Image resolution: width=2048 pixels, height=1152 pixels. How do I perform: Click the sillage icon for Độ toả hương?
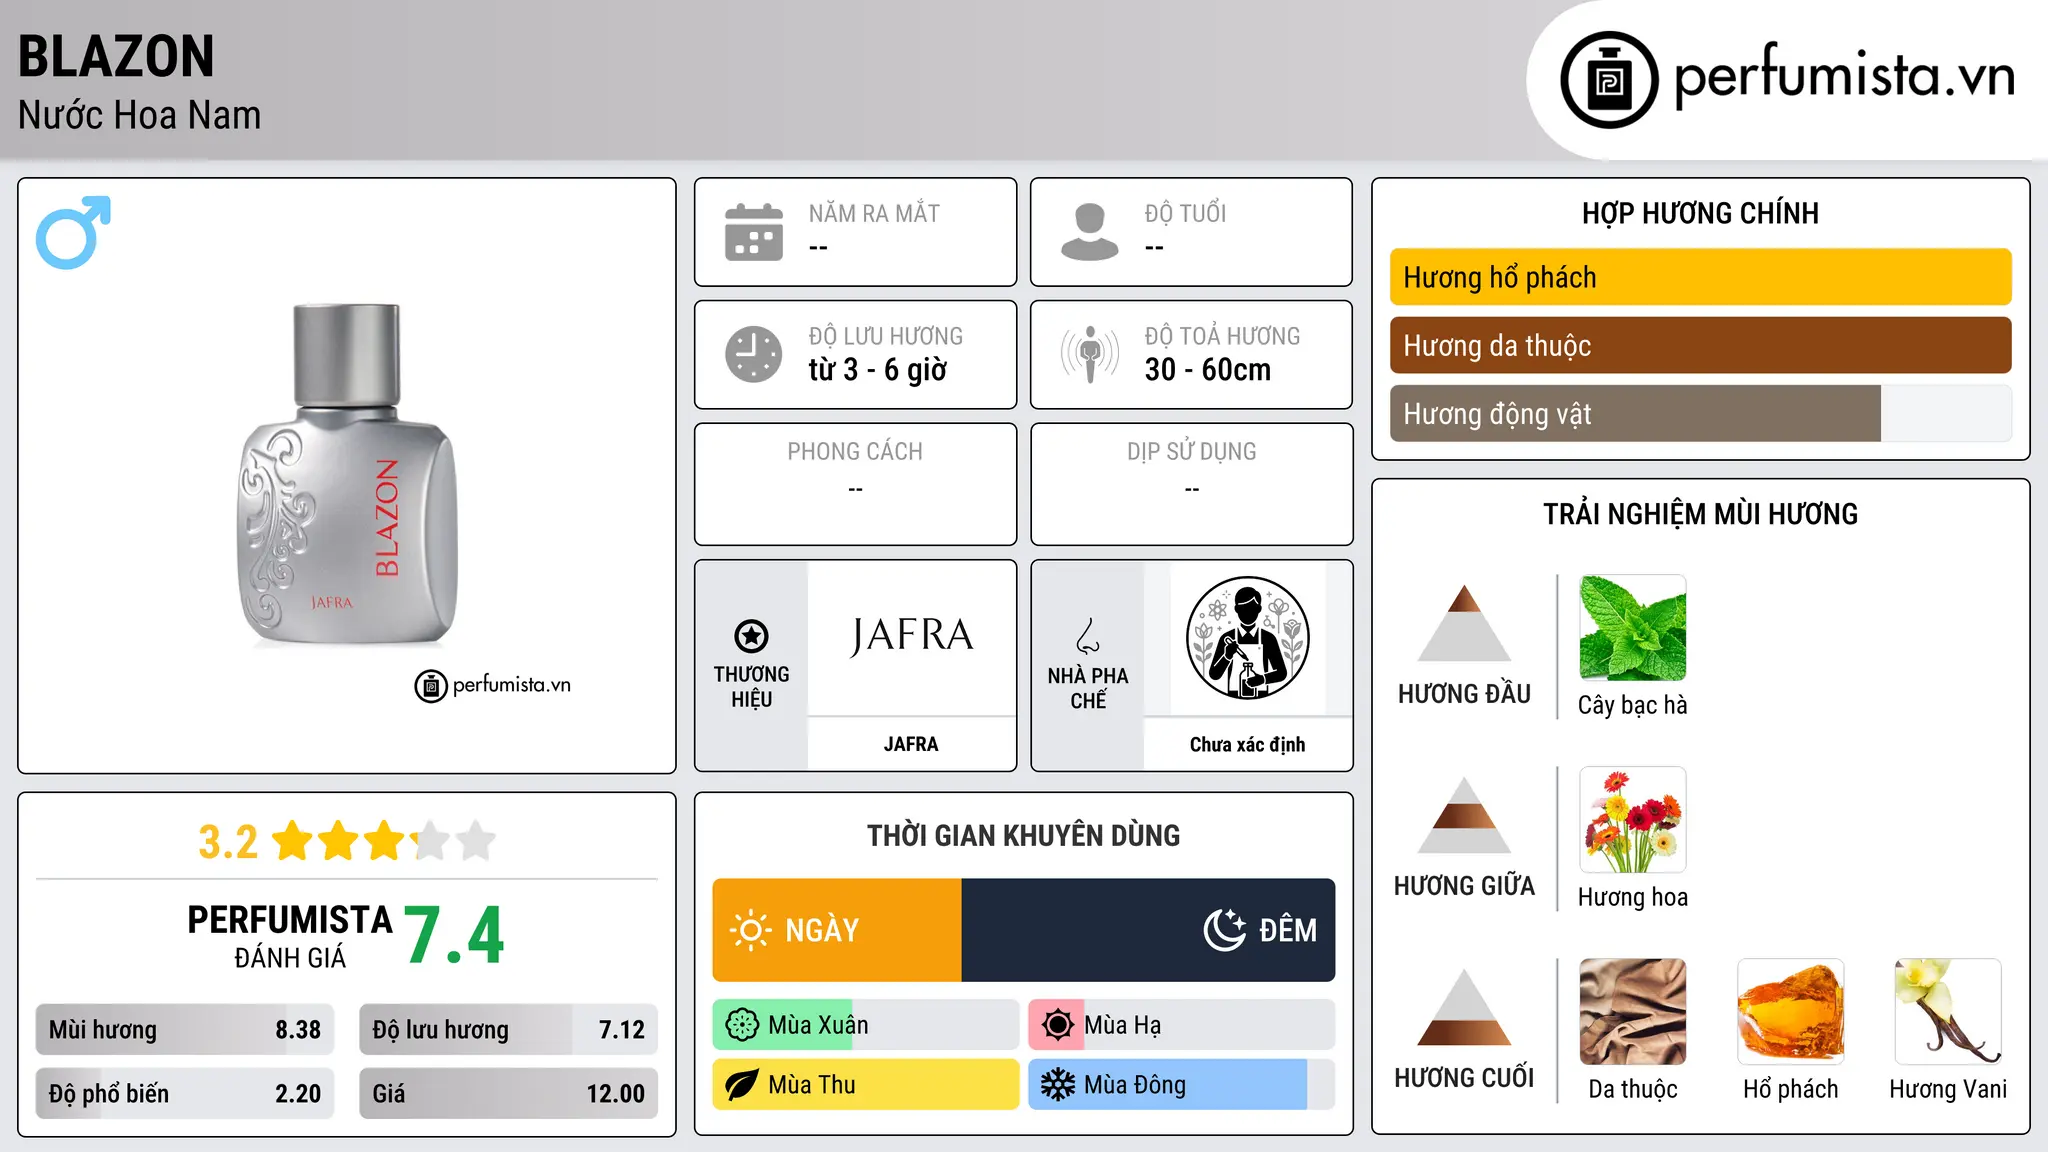(1089, 354)
